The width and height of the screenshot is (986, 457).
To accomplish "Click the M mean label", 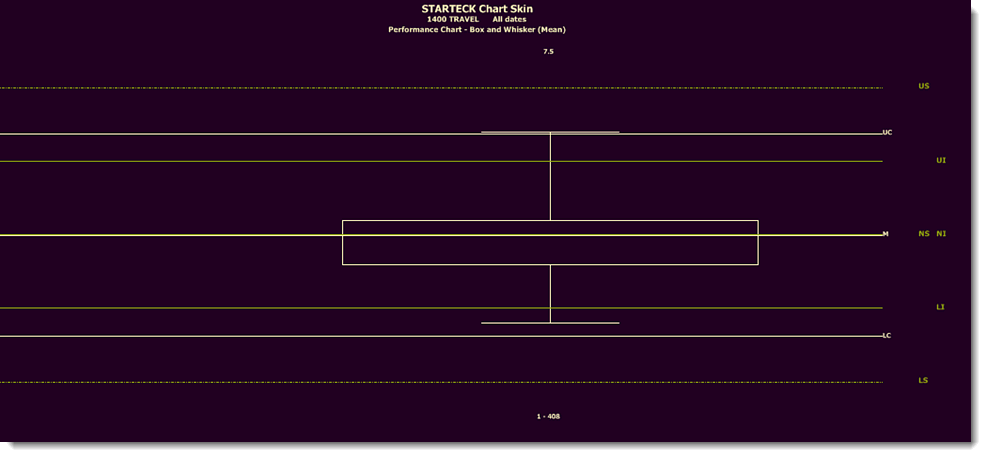I will pos(885,234).
